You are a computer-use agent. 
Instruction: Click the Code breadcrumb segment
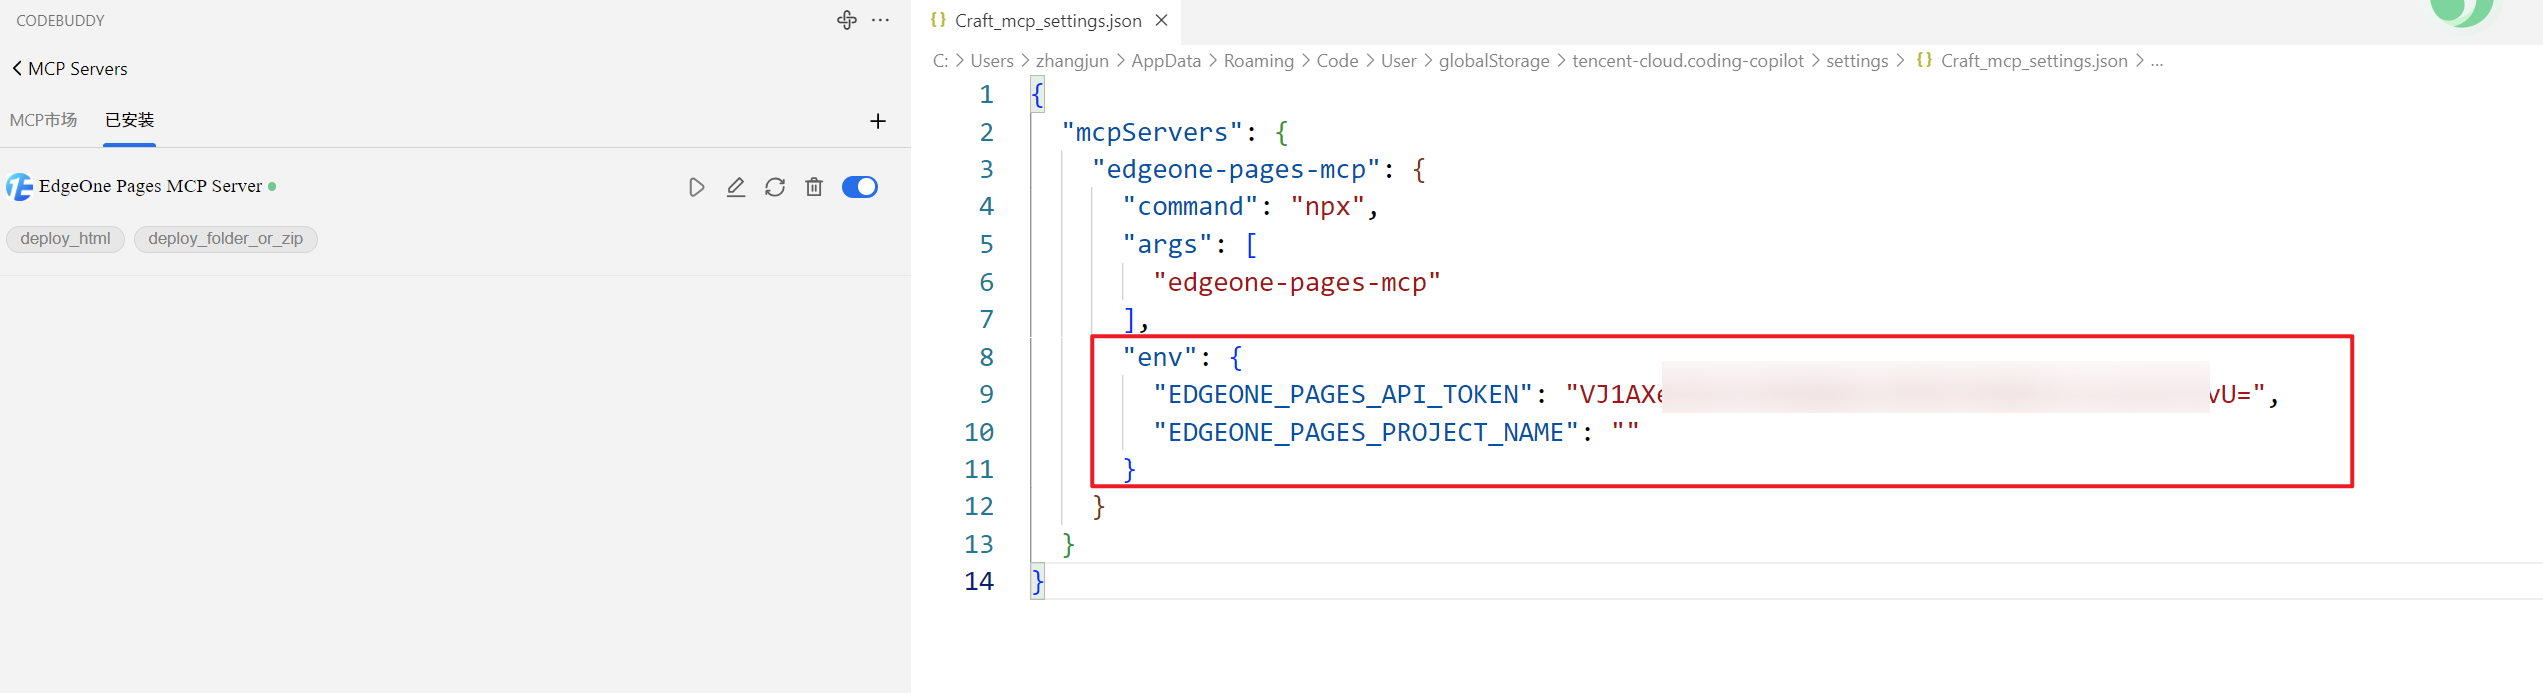1337,61
